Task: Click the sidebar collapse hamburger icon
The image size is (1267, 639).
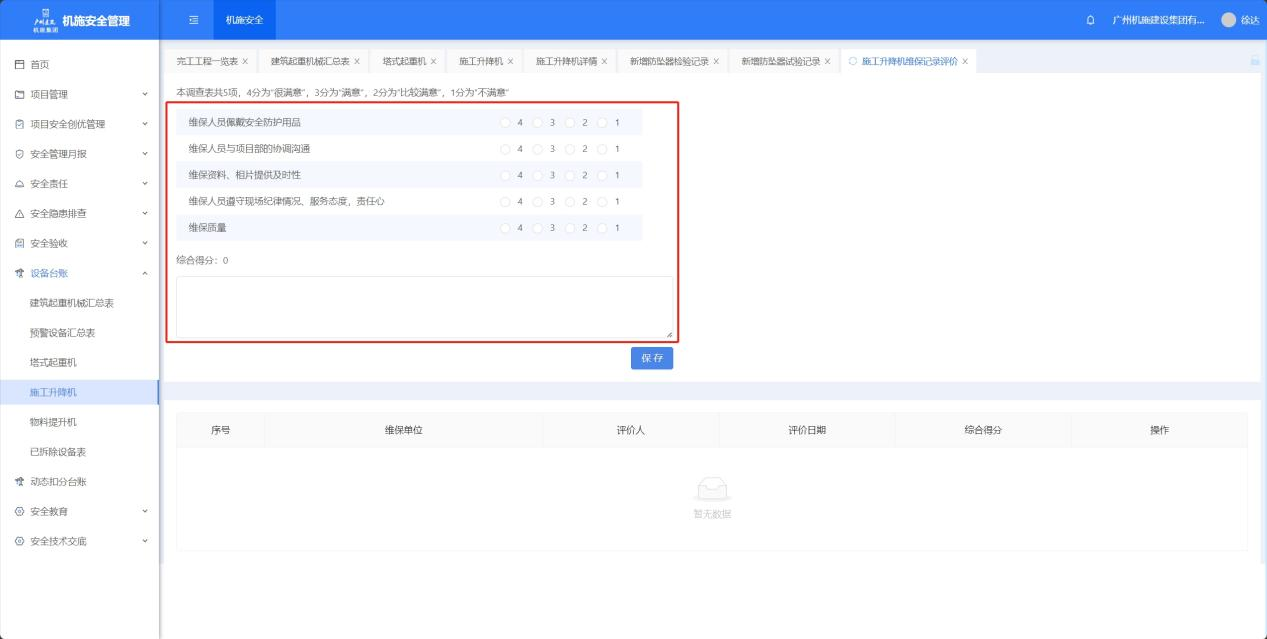Action: coord(194,20)
